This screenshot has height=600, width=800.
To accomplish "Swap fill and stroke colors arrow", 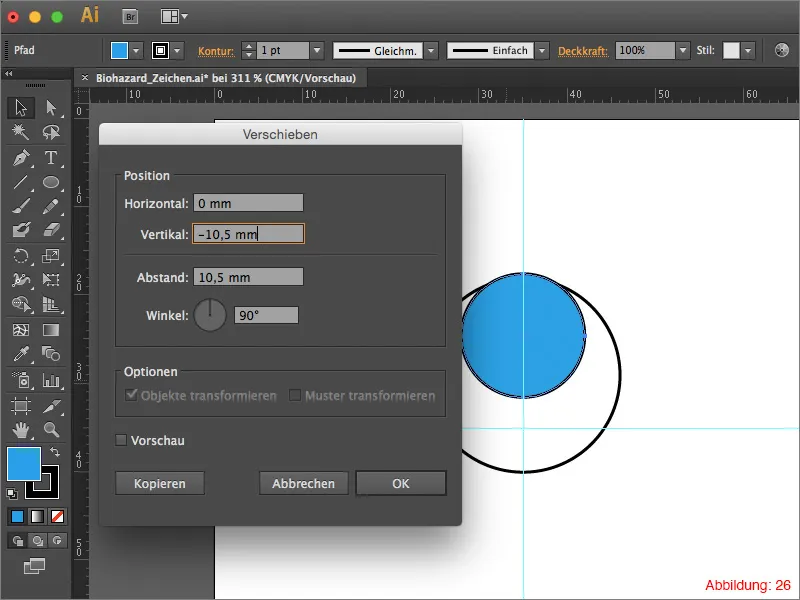I will click(x=55, y=452).
